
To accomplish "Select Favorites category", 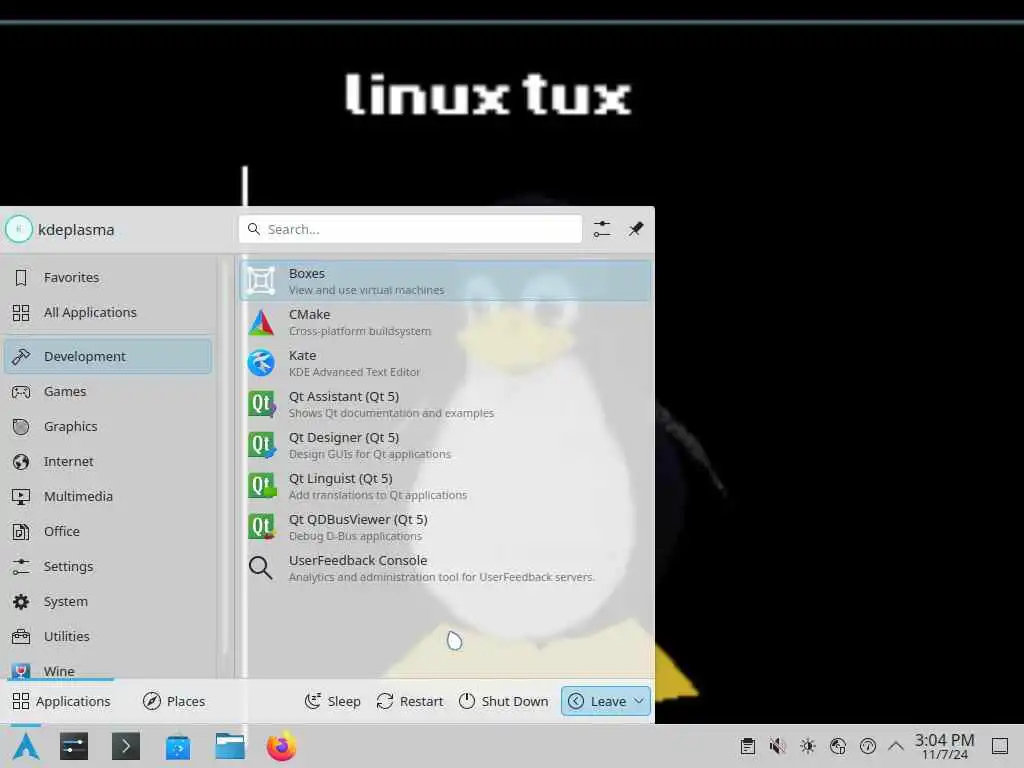I will point(108,278).
